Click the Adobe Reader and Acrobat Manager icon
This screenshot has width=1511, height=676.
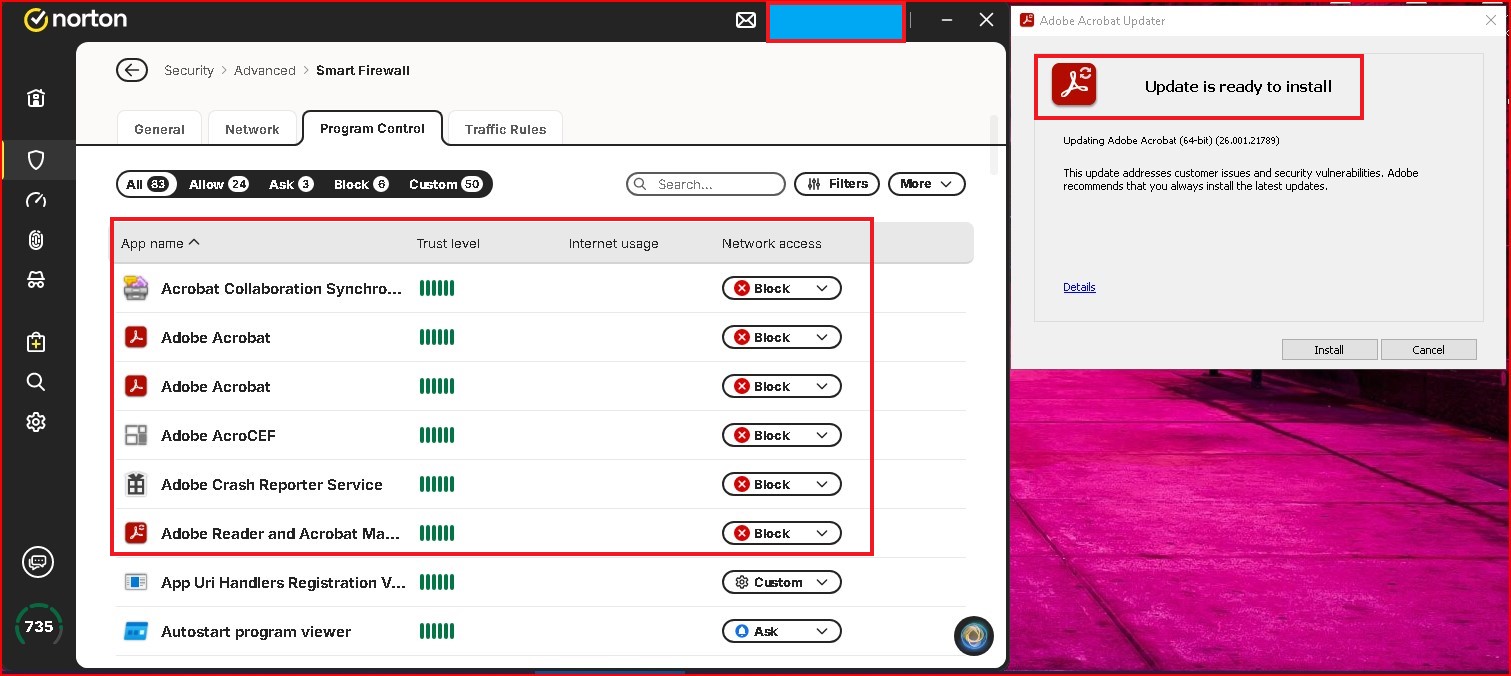(x=136, y=534)
